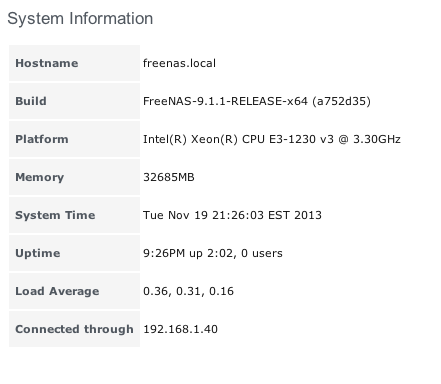Select the Hostname label cell
Image resolution: width=441 pixels, height=384 pixels.
click(74, 63)
